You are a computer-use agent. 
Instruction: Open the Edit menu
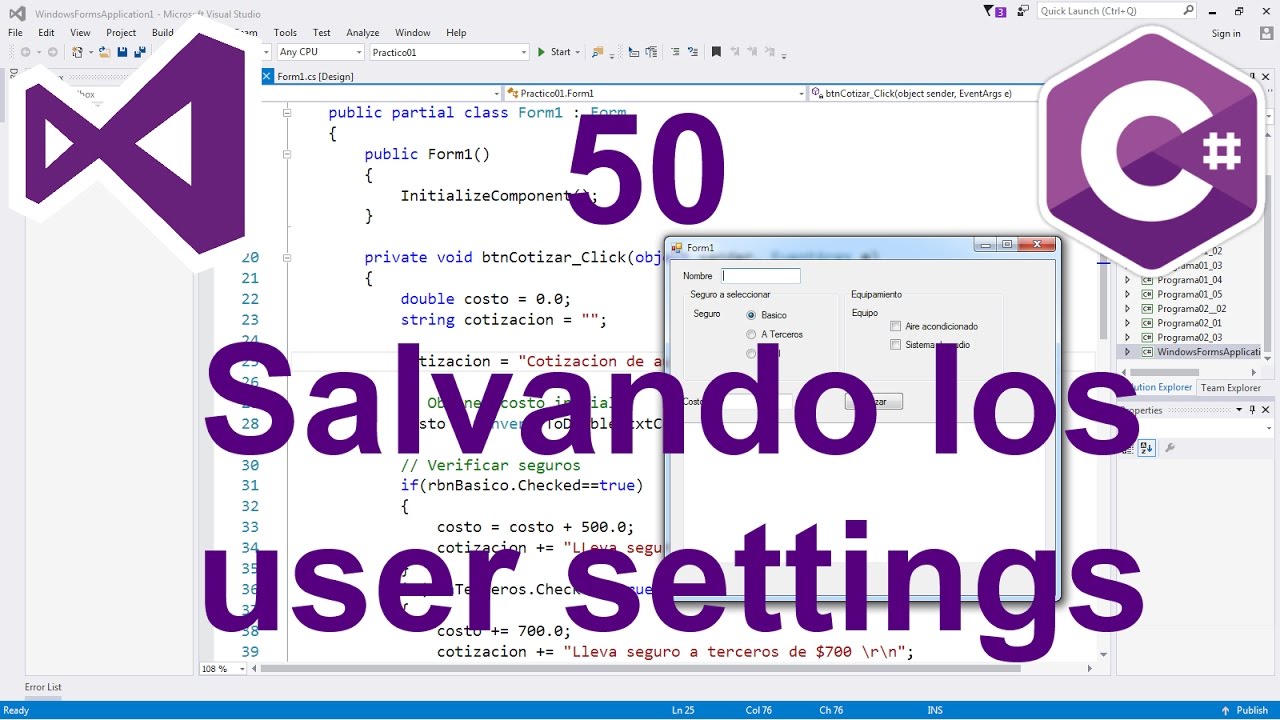(x=47, y=33)
